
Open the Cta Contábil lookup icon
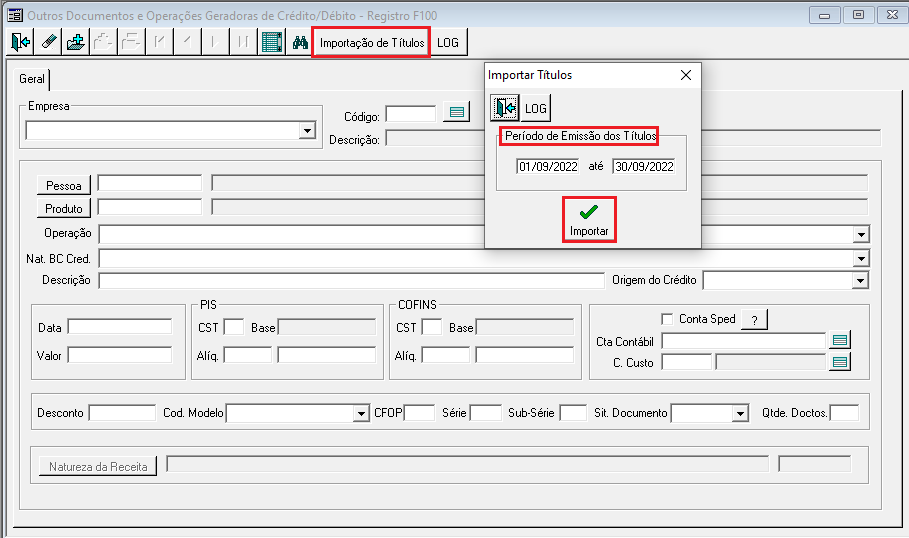pyautogui.click(x=840, y=340)
